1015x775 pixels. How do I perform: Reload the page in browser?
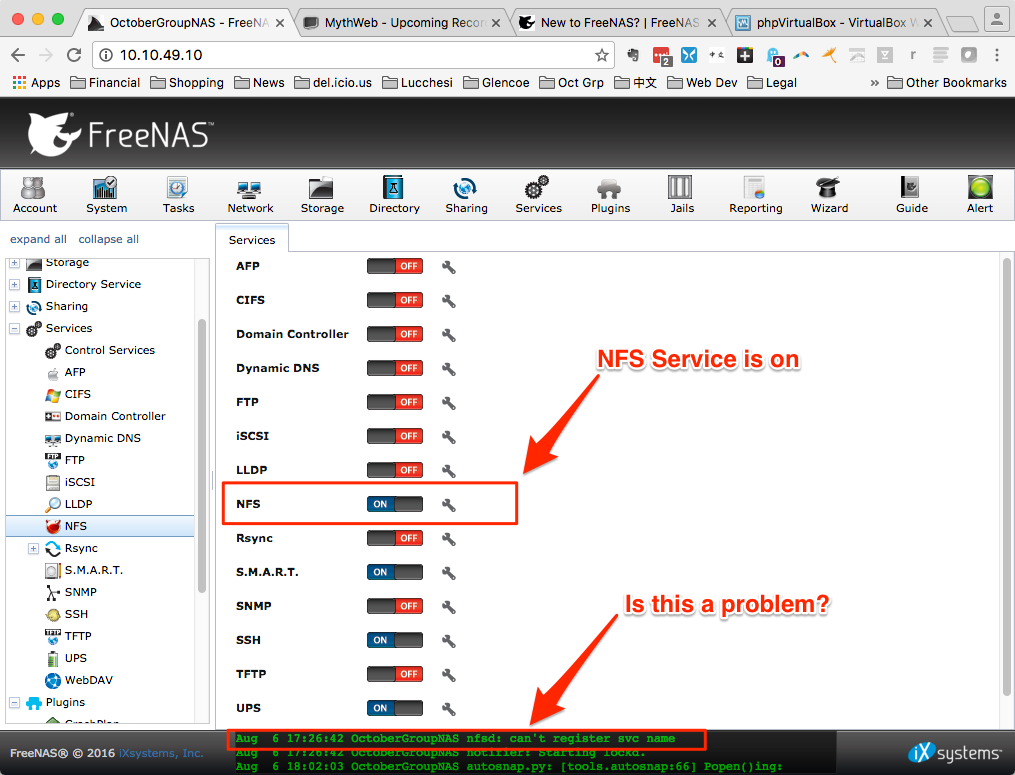point(74,55)
